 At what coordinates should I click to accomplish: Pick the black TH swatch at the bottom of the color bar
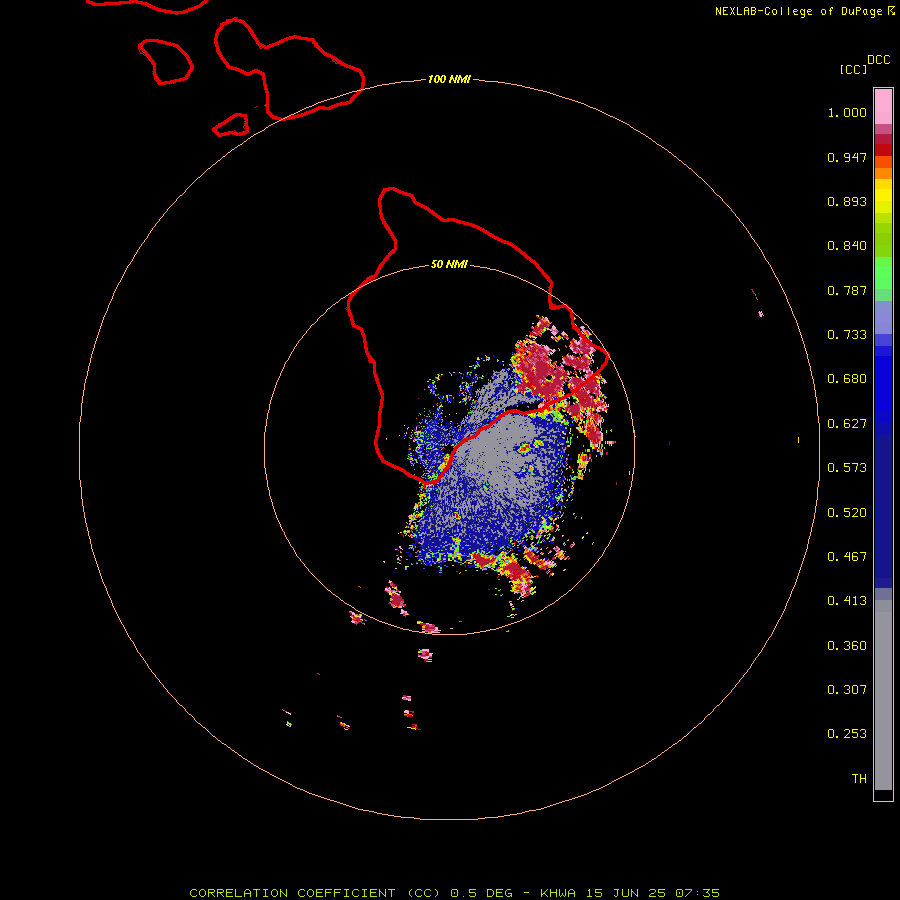pyautogui.click(x=883, y=794)
